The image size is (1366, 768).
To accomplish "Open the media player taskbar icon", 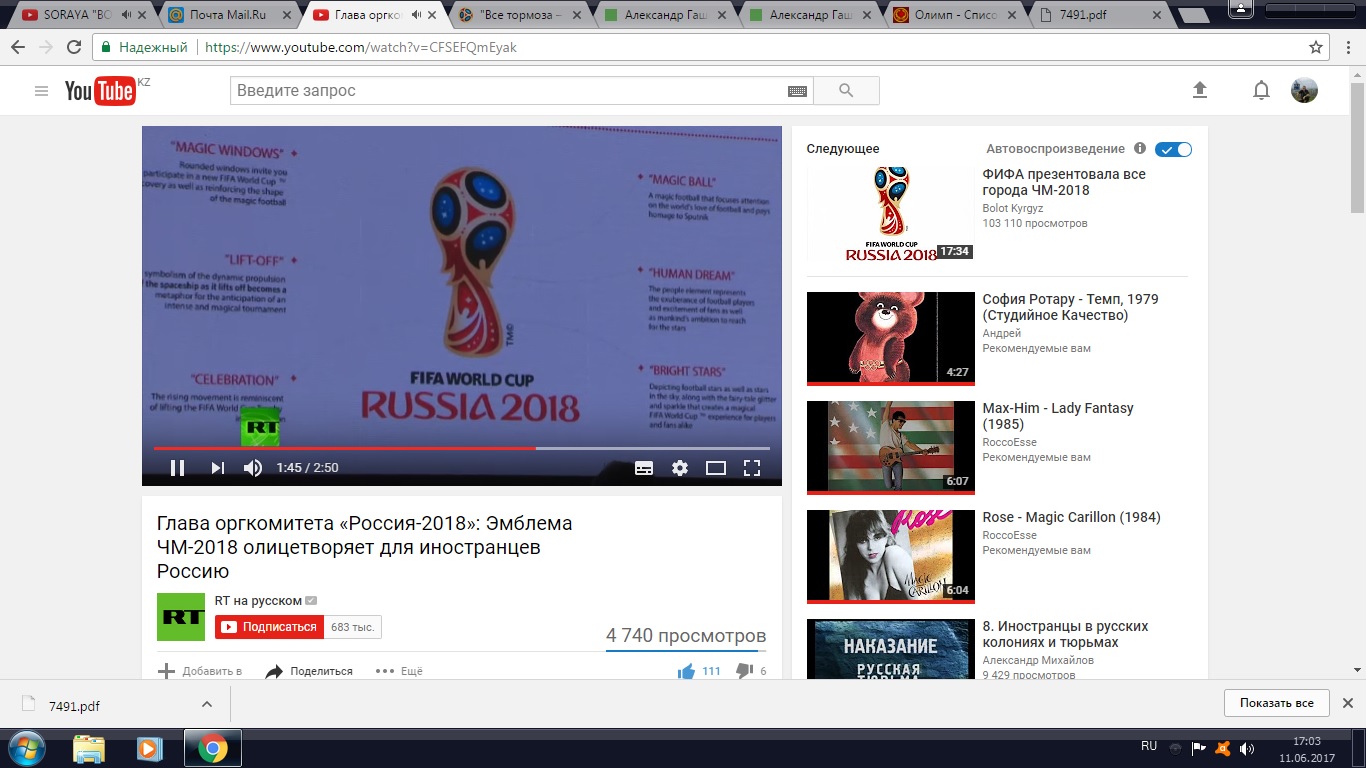I will [149, 748].
